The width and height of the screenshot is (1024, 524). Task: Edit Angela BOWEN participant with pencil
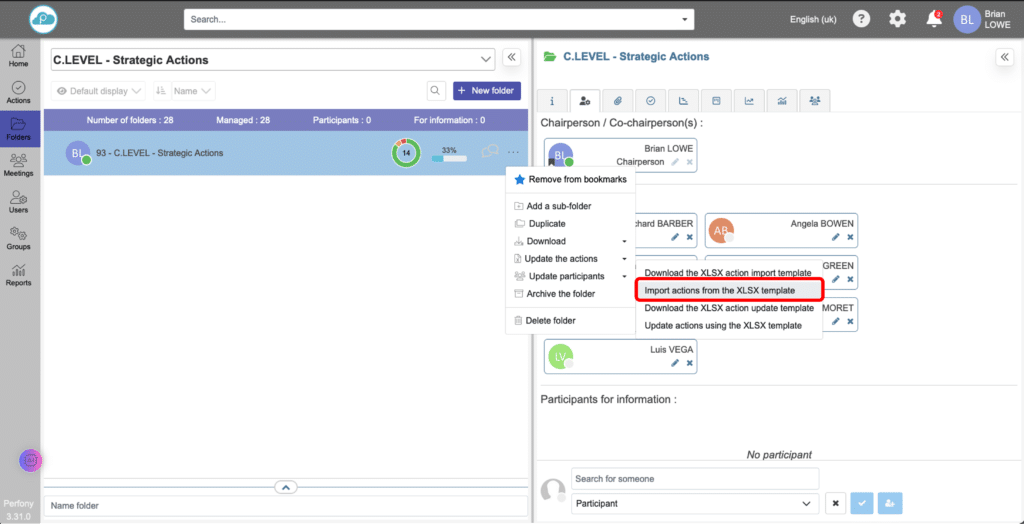tap(834, 237)
